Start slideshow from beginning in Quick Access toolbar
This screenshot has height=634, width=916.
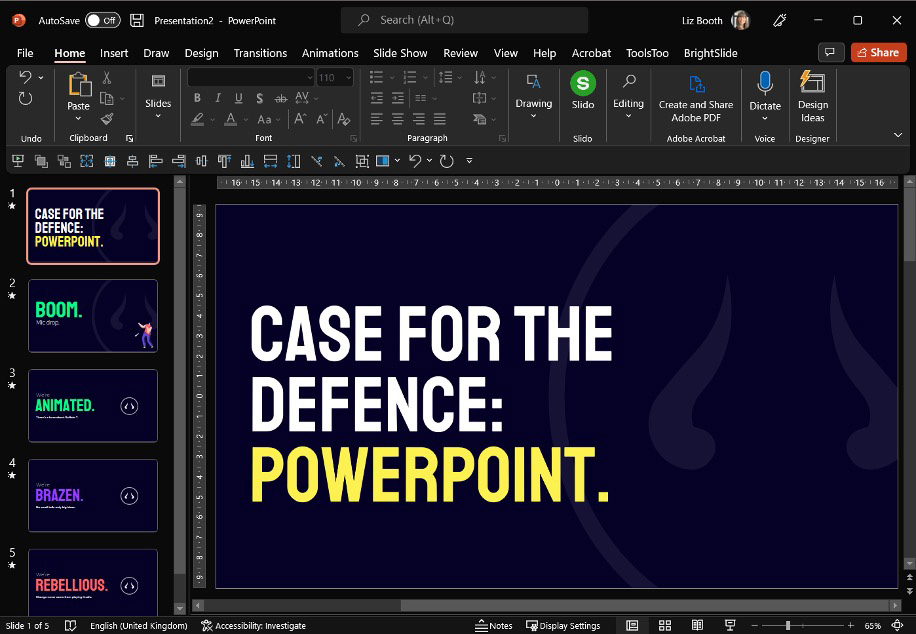[18, 161]
